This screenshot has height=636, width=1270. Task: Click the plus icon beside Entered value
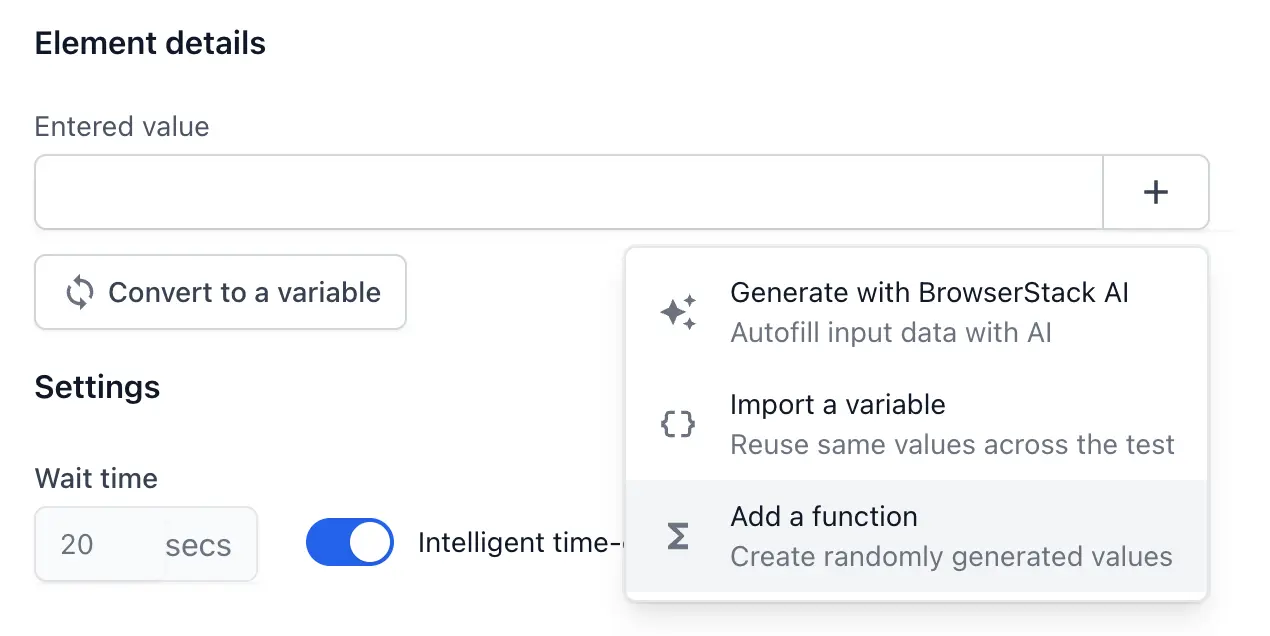pos(1155,192)
